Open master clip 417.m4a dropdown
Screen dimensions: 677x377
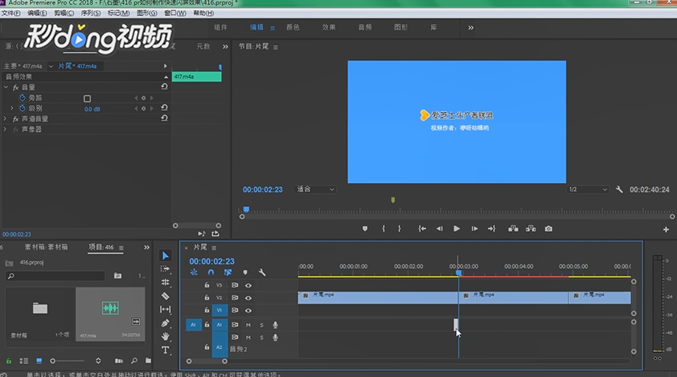tap(51, 66)
